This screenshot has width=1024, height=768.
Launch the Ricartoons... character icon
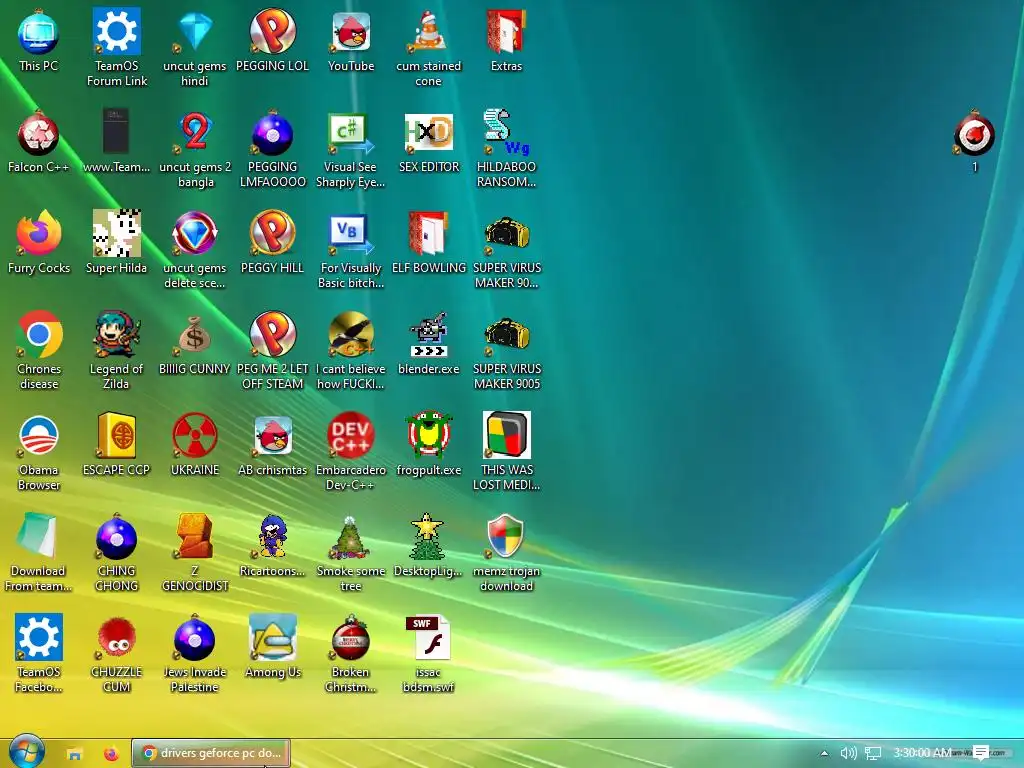click(272, 537)
